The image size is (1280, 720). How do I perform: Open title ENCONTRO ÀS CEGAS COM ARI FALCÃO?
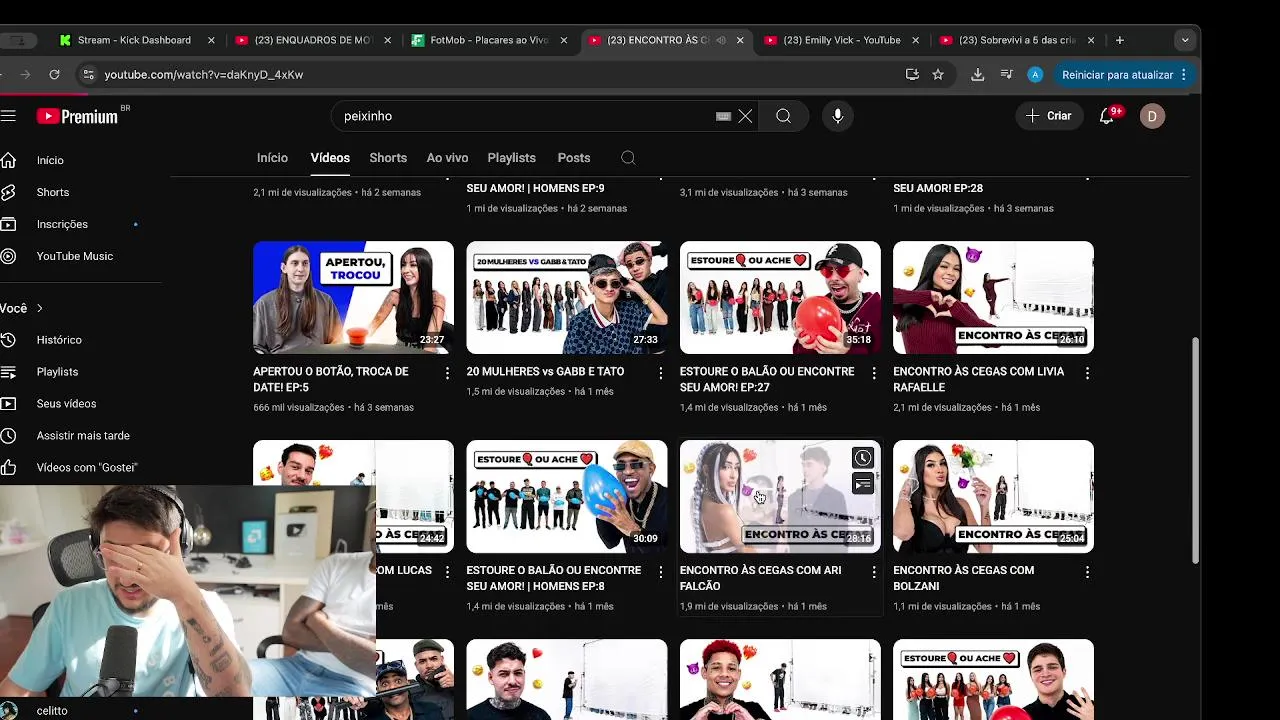tap(760, 578)
